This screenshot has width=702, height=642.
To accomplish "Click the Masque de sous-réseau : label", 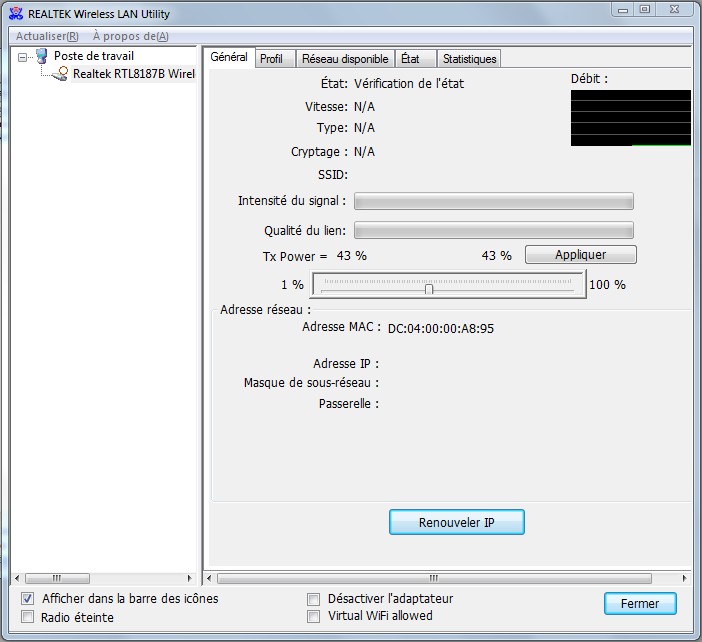I will pyautogui.click(x=311, y=383).
